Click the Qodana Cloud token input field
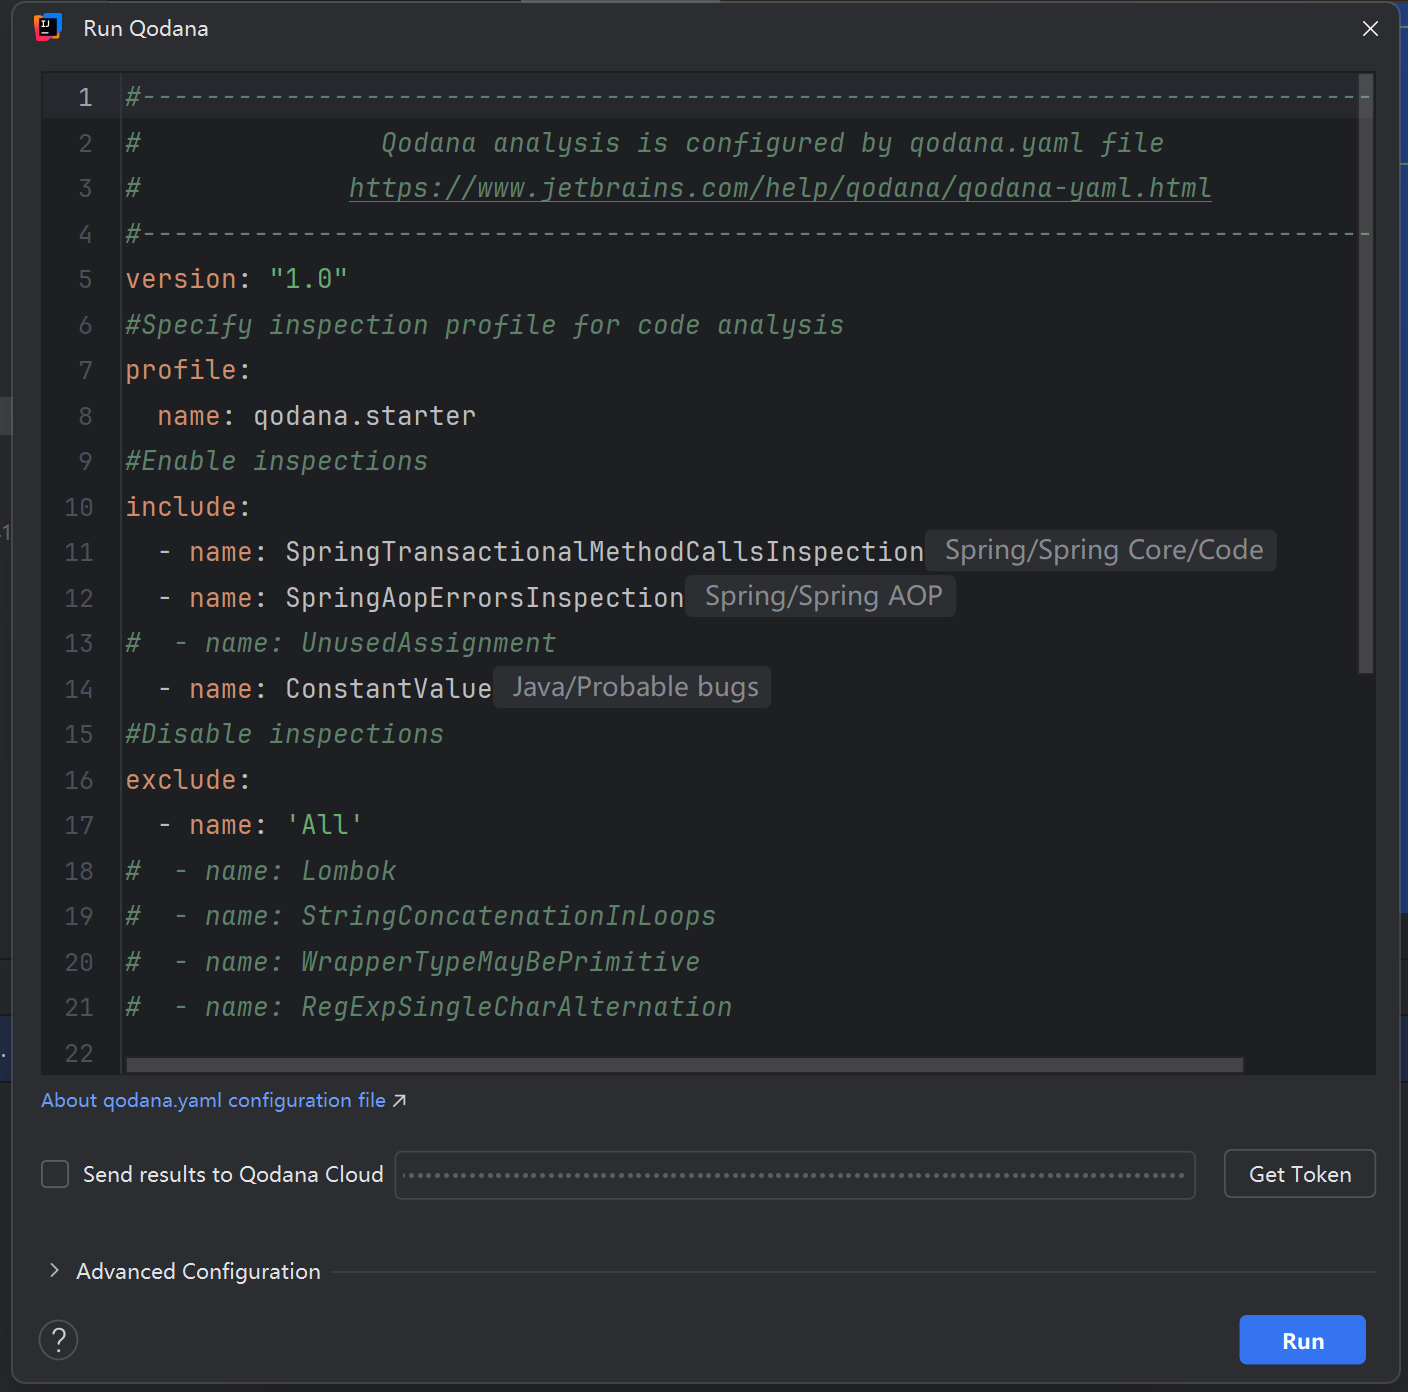 (x=794, y=1175)
